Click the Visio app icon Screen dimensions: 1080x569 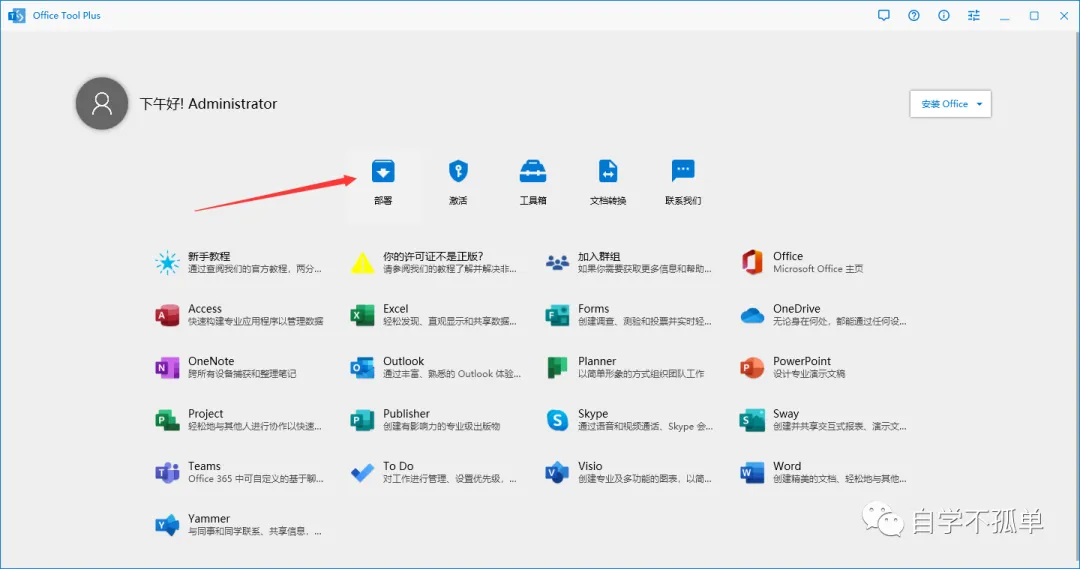point(557,473)
